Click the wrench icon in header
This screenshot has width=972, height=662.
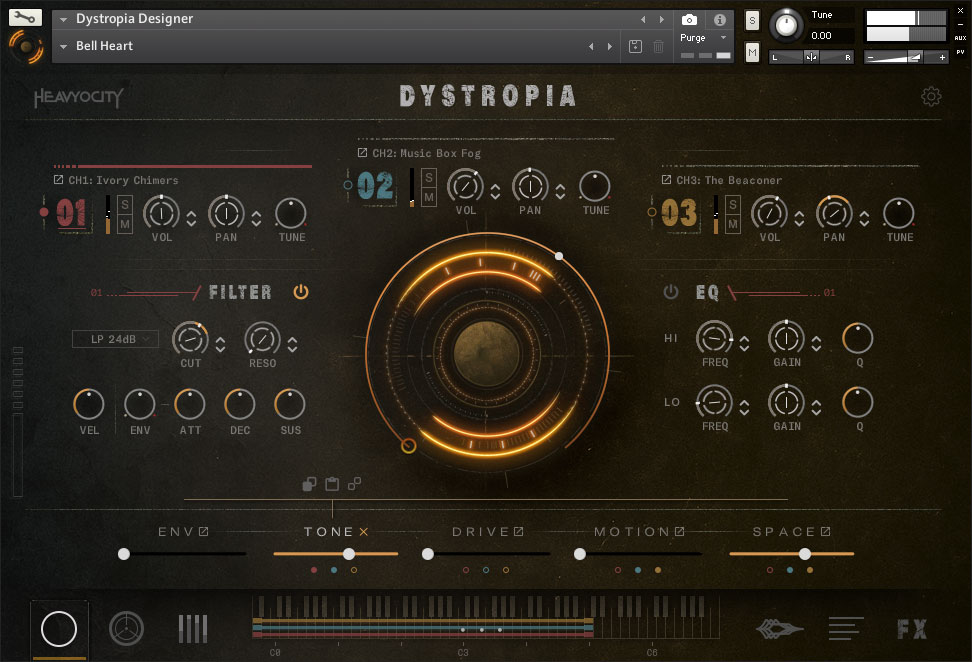tap(25, 17)
